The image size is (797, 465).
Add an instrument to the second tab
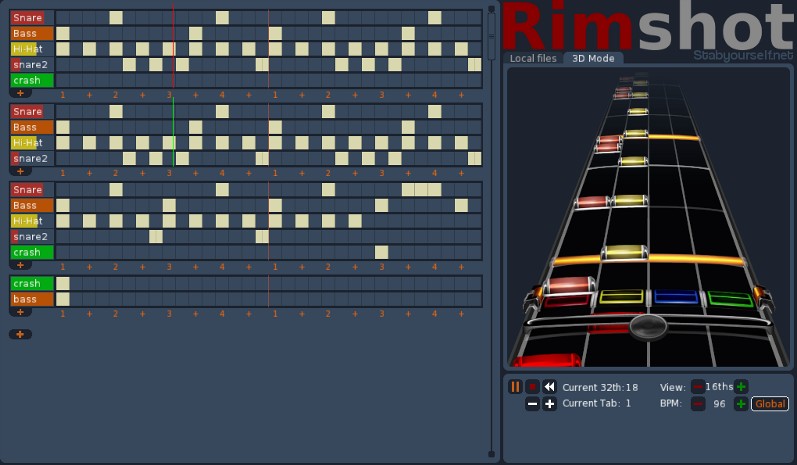point(20,171)
